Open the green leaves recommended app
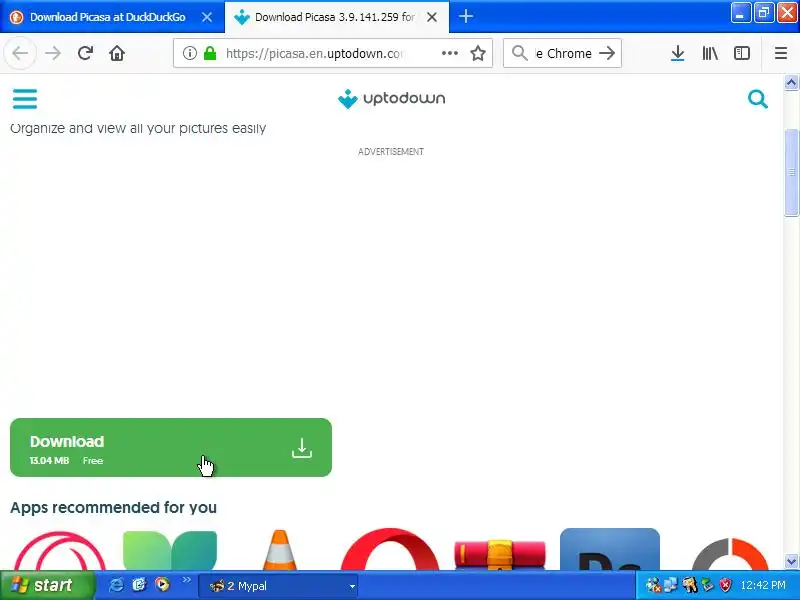 170,551
